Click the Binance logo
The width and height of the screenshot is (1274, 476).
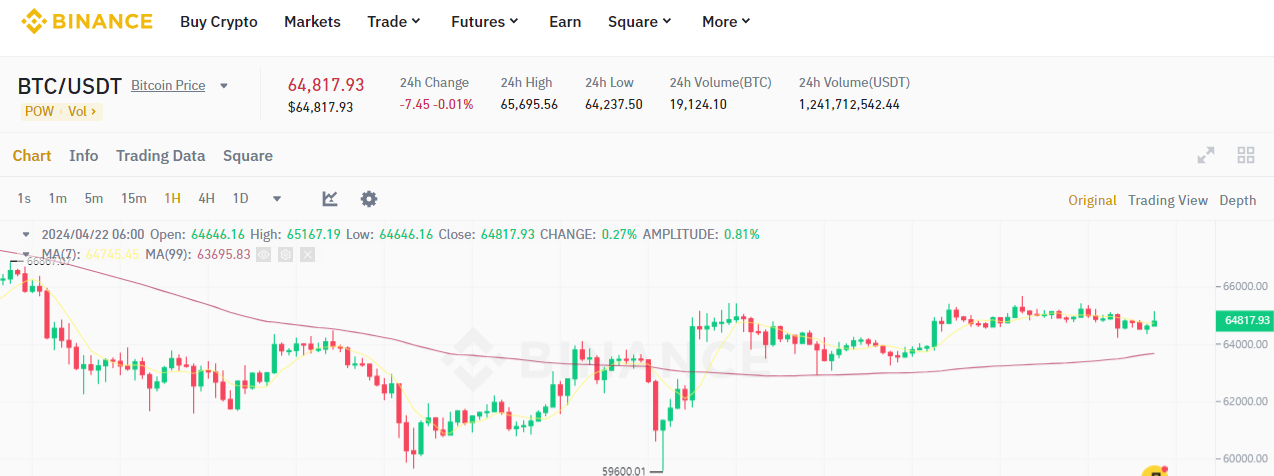click(x=87, y=21)
